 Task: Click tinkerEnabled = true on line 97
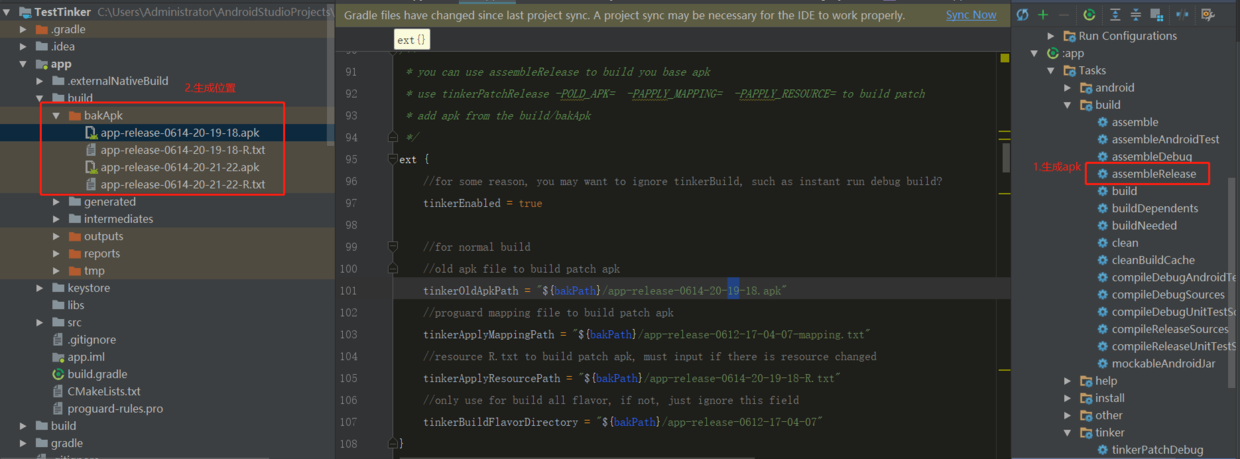click(483, 203)
